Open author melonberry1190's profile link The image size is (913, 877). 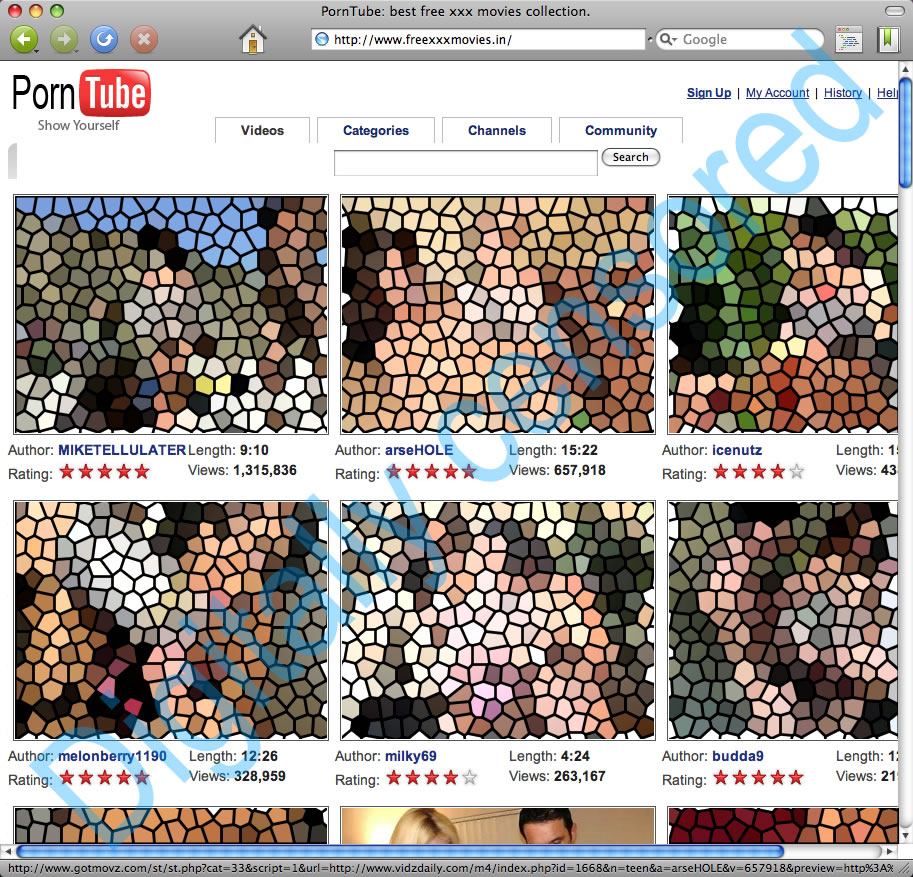click(112, 756)
